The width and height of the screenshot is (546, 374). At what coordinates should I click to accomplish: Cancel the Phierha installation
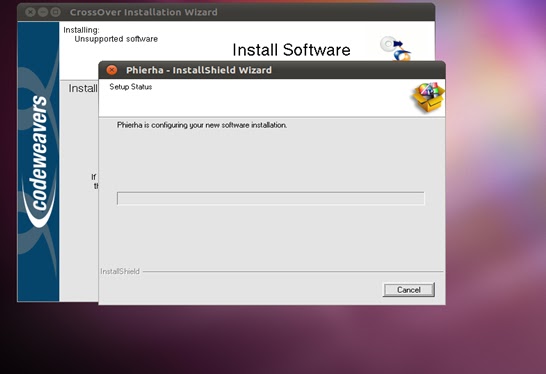pos(409,290)
